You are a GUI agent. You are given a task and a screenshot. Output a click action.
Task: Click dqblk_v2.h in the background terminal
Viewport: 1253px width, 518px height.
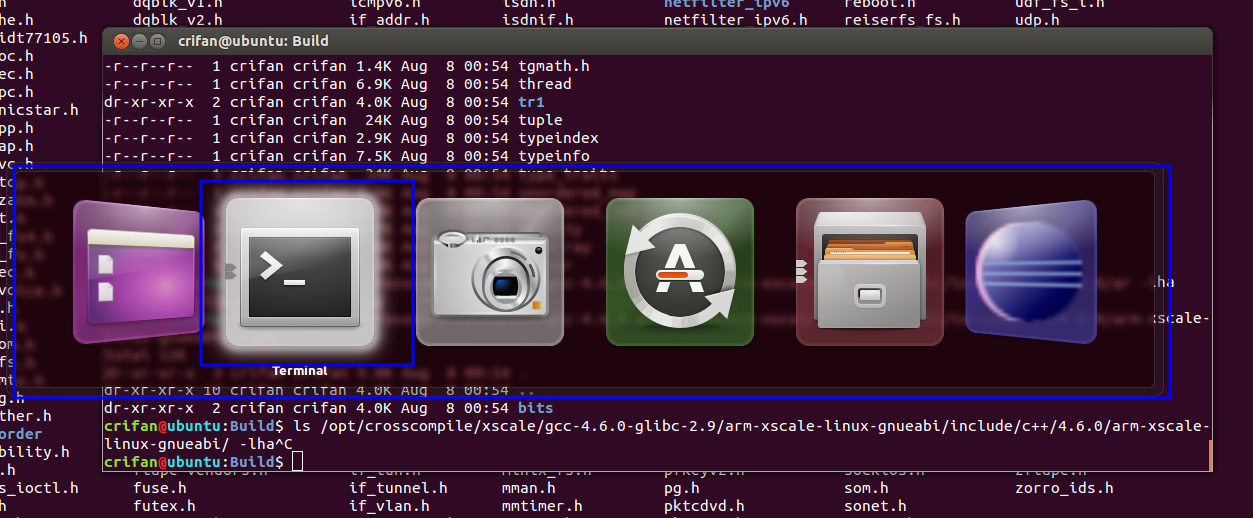177,19
